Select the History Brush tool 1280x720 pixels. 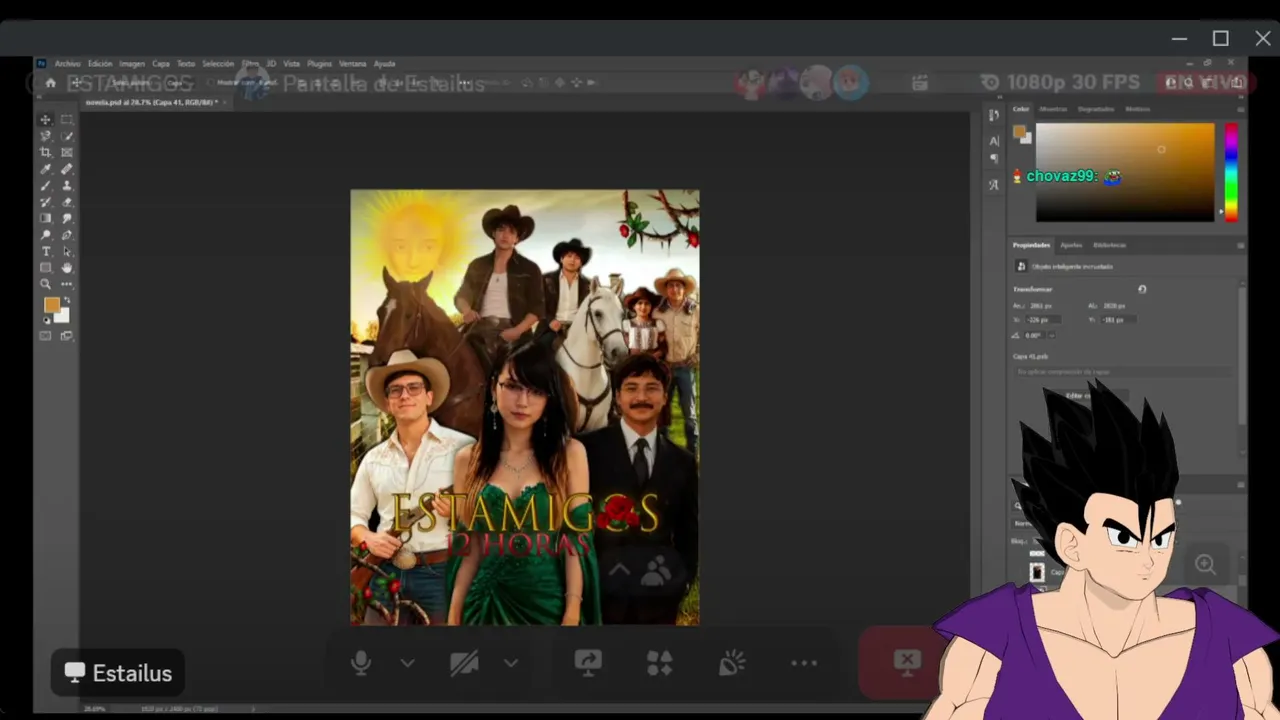45,202
